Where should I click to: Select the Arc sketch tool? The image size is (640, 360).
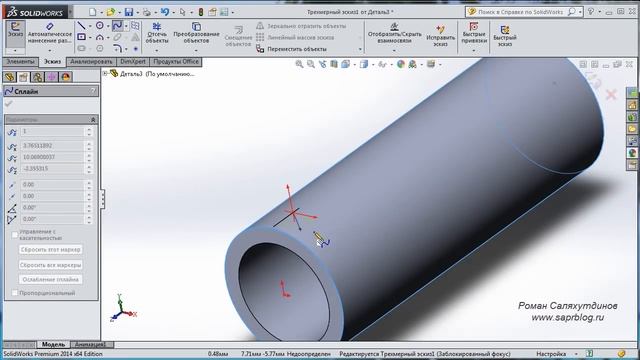100,37
